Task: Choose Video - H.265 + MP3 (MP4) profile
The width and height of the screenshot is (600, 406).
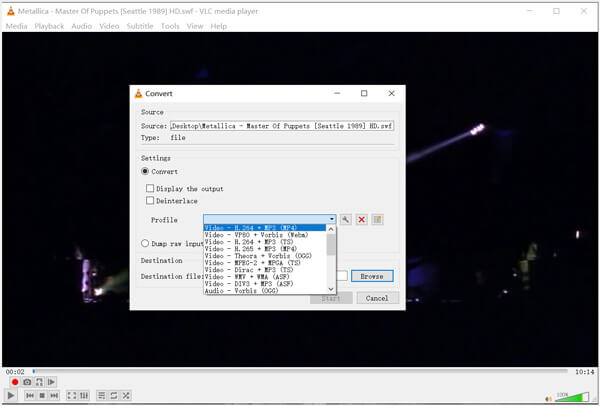Action: [265, 249]
